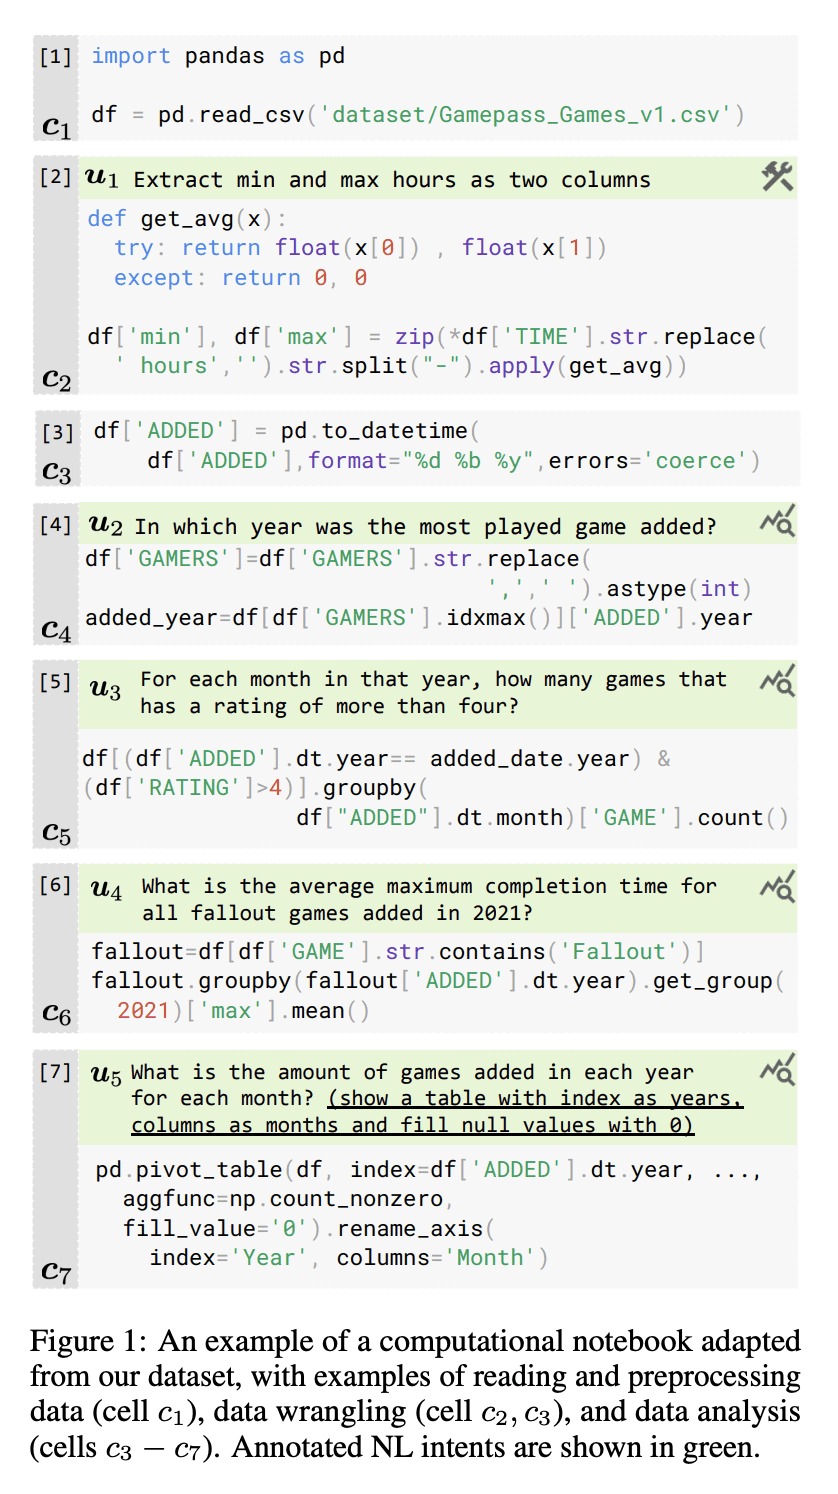Click the wrench tools icon beside intent u1
This screenshot has height=1494, width=838.
click(x=777, y=178)
